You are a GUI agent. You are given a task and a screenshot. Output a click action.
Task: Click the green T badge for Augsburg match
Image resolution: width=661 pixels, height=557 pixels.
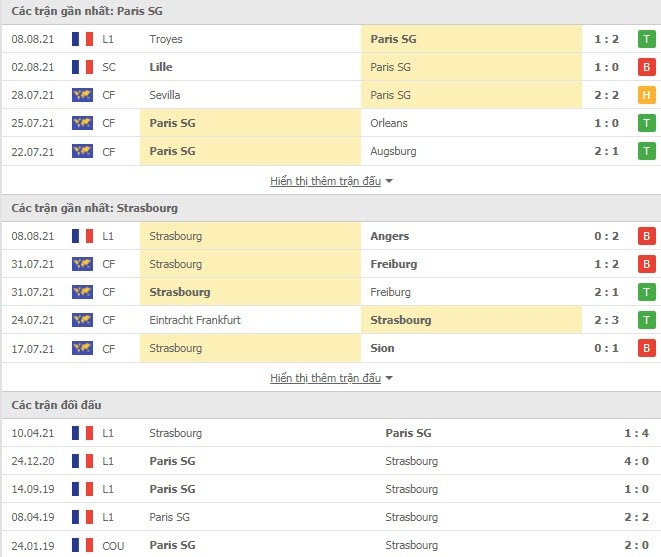tap(647, 151)
